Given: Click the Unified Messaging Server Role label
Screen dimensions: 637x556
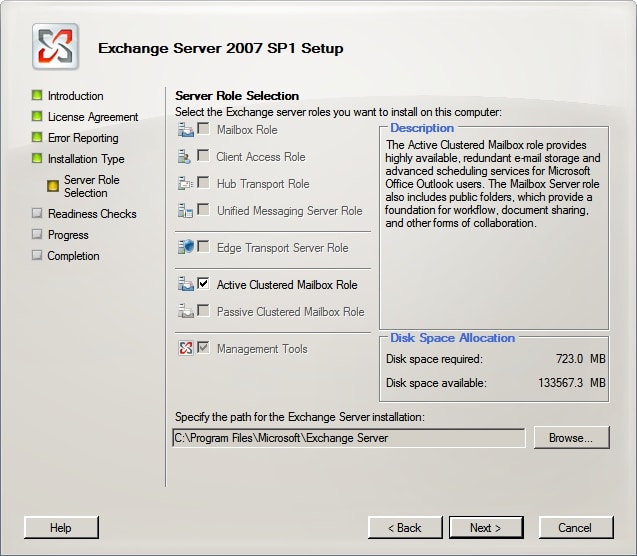Looking at the screenshot, I should point(289,211).
